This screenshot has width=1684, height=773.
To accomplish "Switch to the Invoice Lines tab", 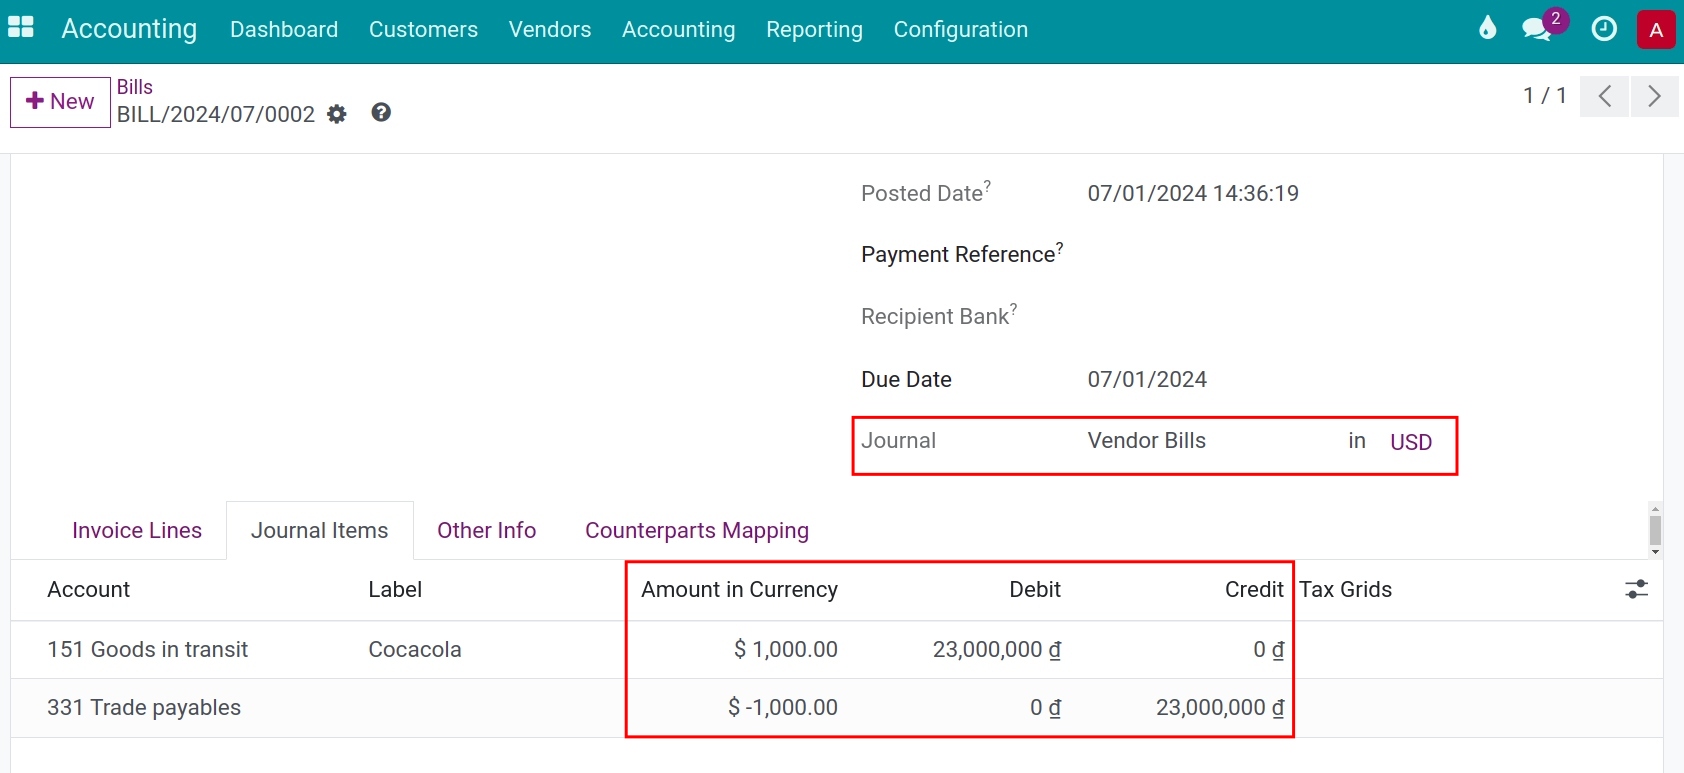I will pos(137,530).
